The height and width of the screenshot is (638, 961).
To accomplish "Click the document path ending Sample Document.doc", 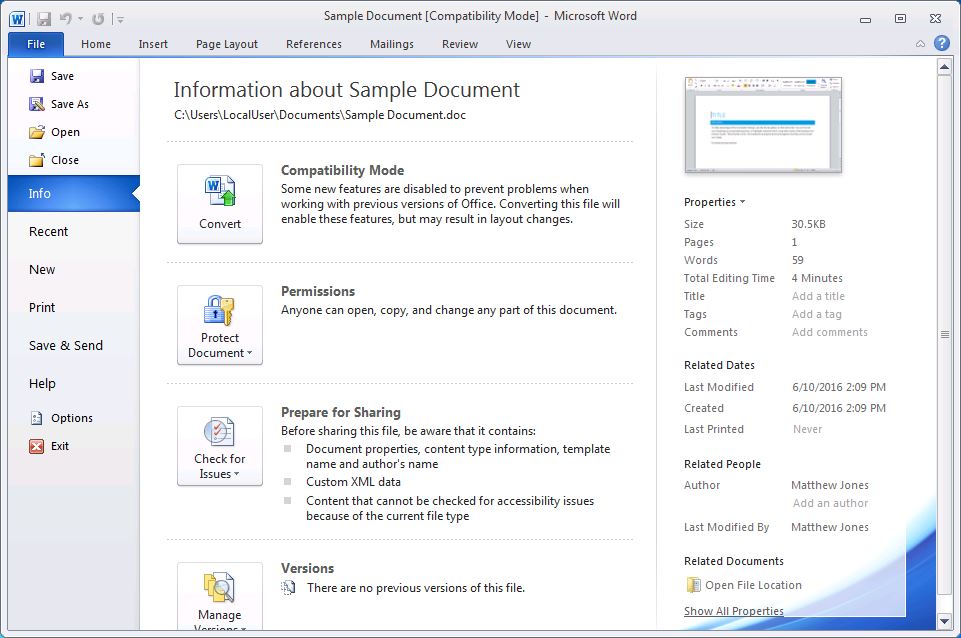I will pos(320,115).
